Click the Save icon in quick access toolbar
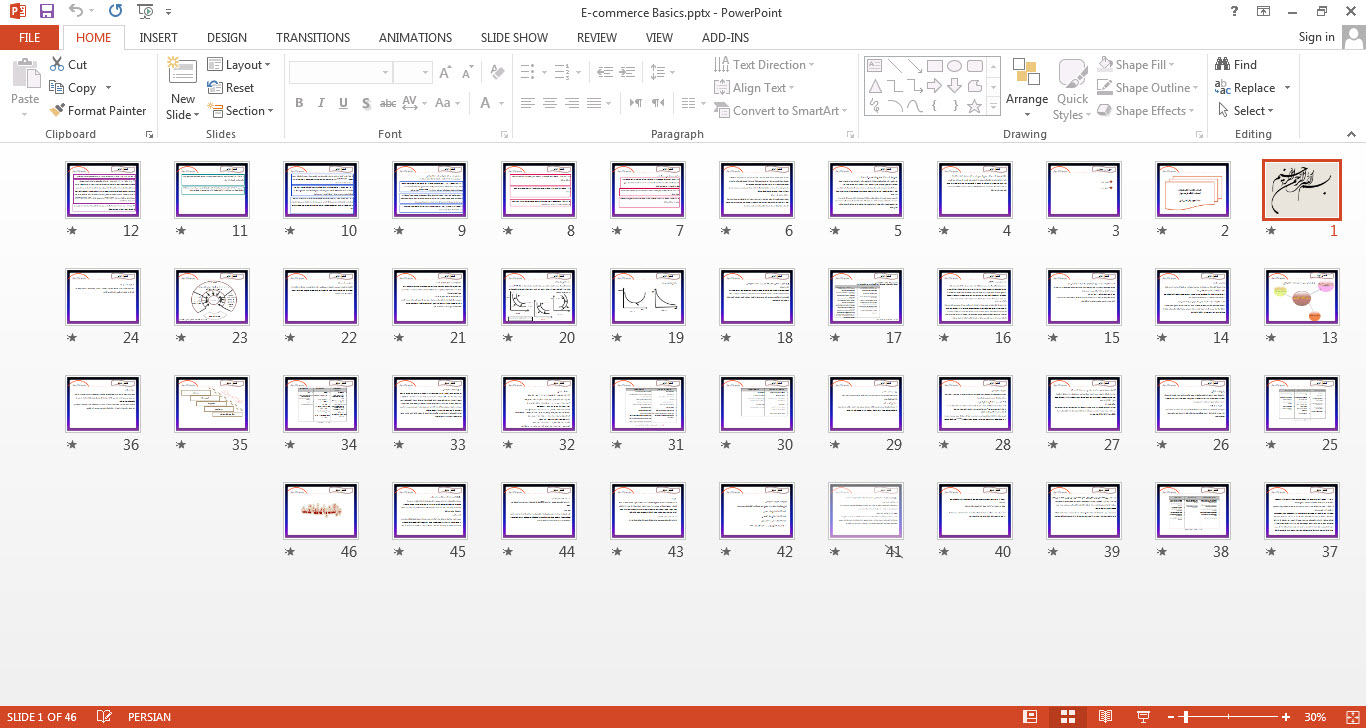Image resolution: width=1366 pixels, height=728 pixels. pos(47,12)
